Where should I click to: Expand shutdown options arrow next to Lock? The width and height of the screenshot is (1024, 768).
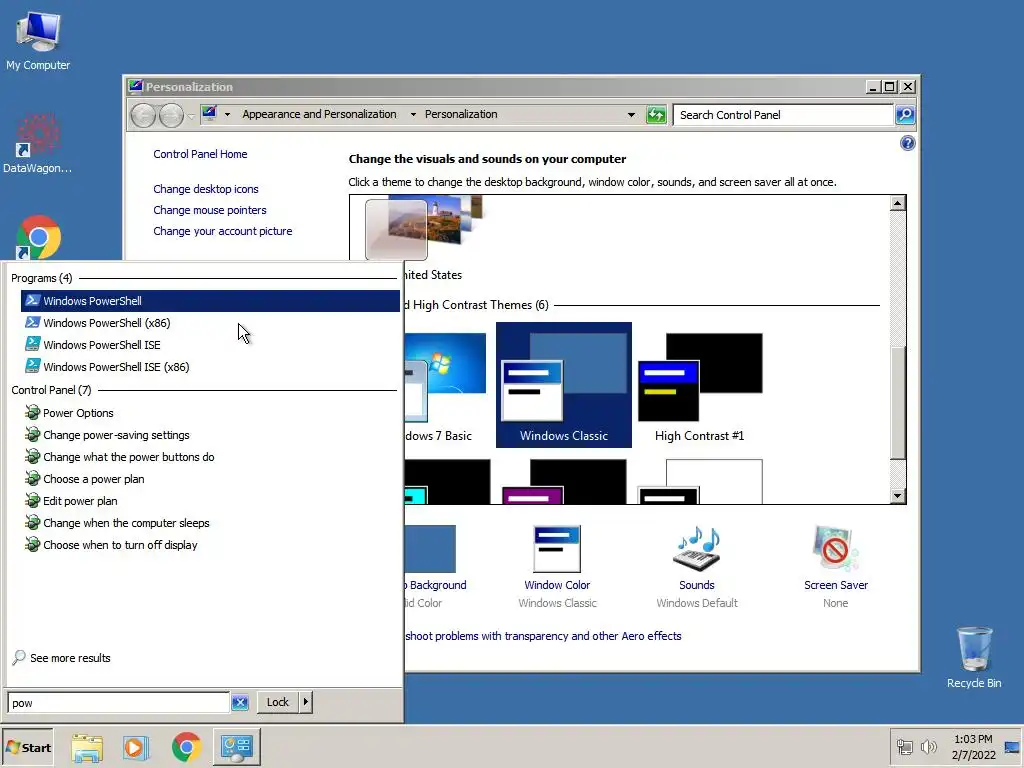pyautogui.click(x=306, y=702)
